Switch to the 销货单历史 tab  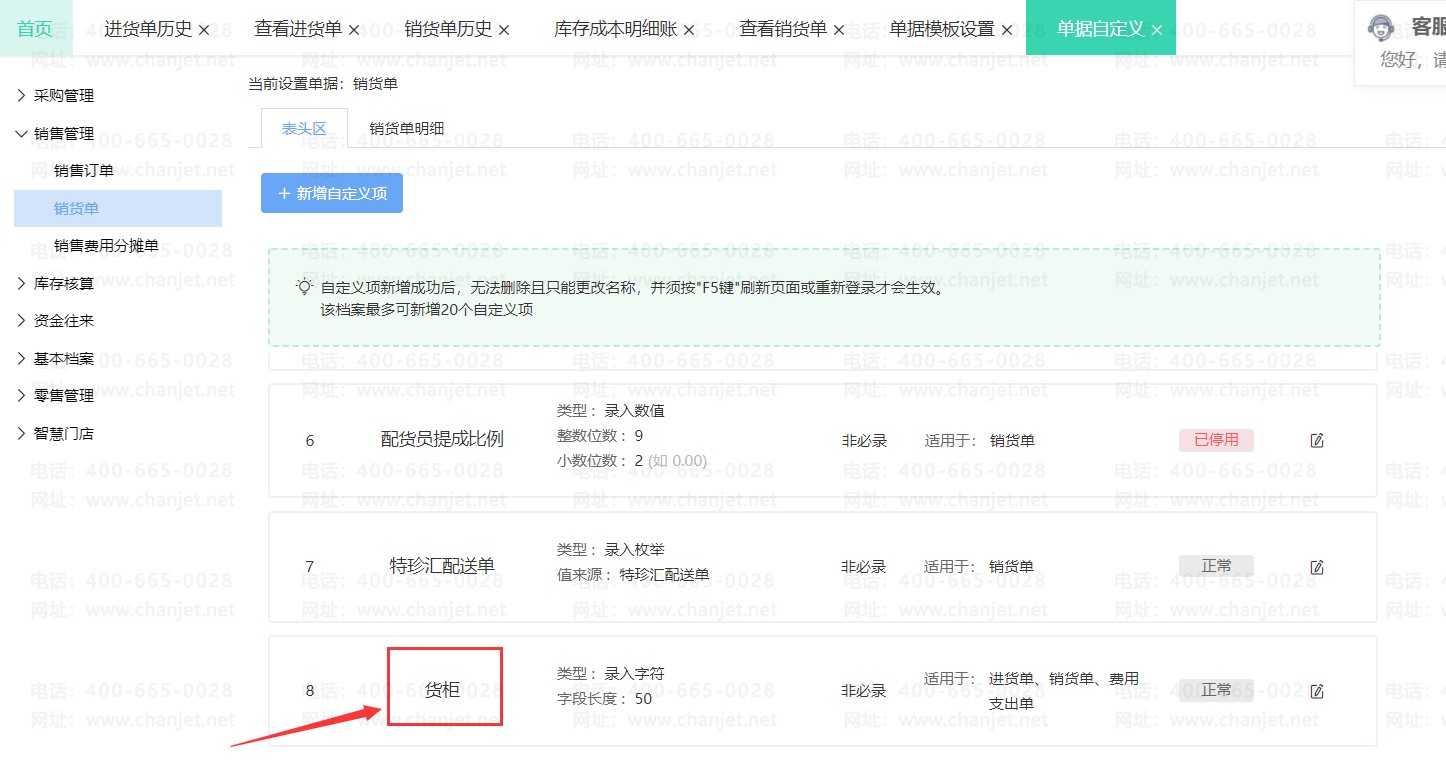pos(448,29)
